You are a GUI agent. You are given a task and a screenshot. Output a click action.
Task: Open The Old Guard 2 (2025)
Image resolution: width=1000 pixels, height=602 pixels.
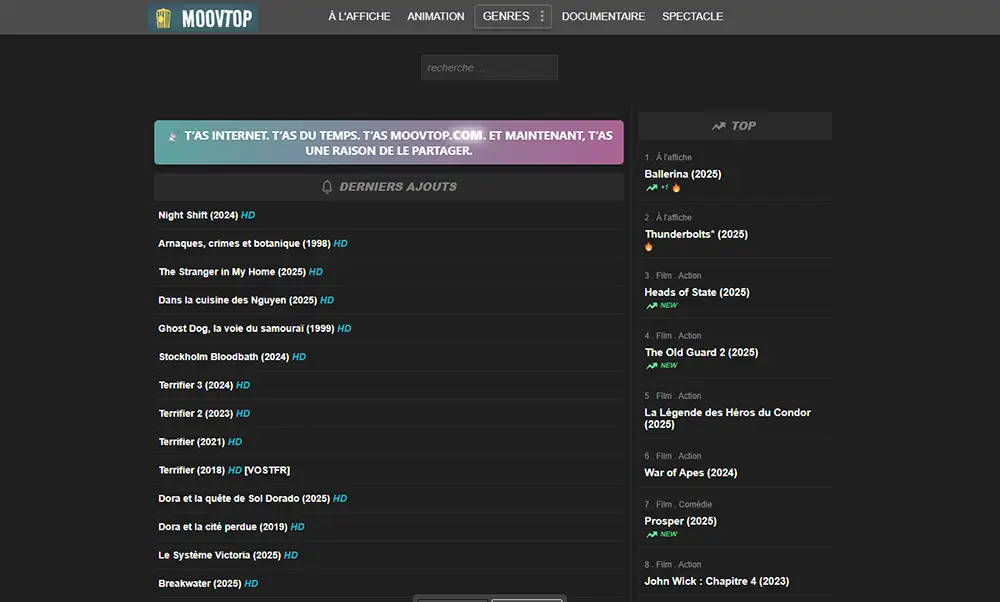pos(701,352)
